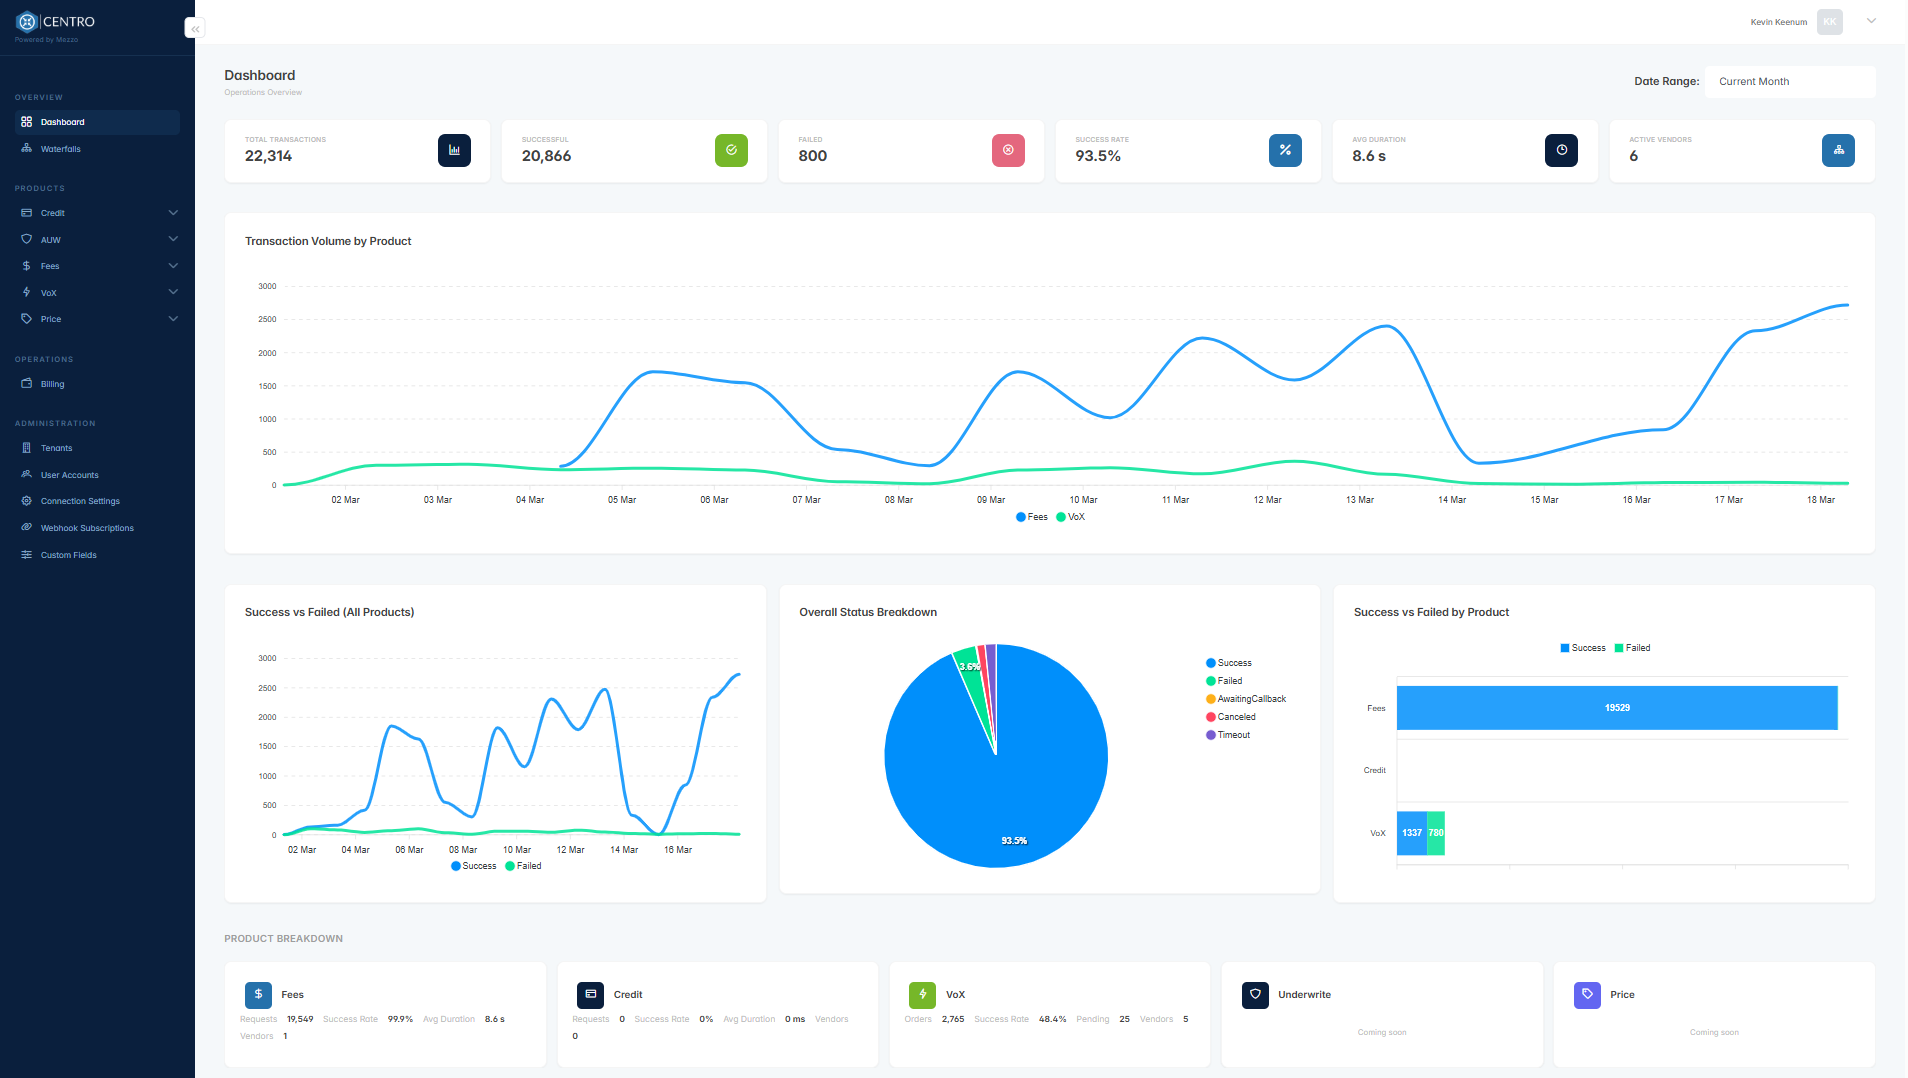The width and height of the screenshot is (1908, 1078).
Task: Toggle the Fees series in Transaction Volume legend
Action: click(1031, 517)
